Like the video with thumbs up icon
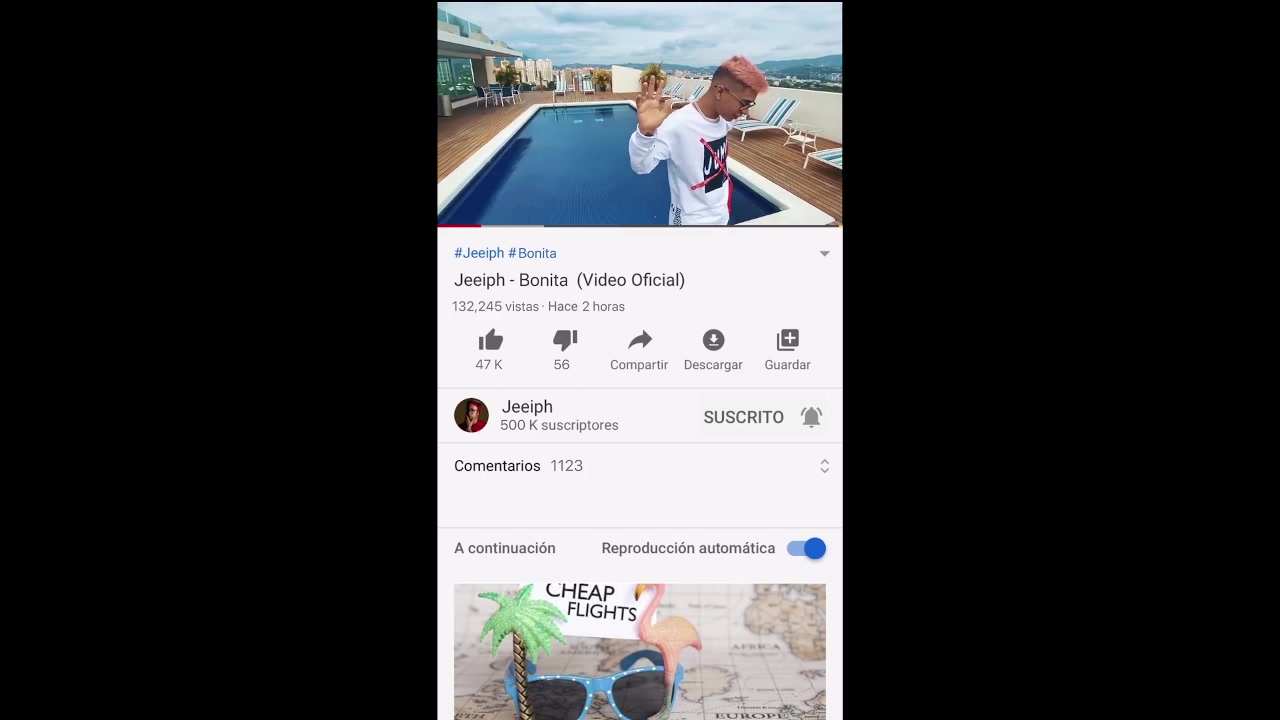Screen dimensions: 1280x720 pos(490,341)
